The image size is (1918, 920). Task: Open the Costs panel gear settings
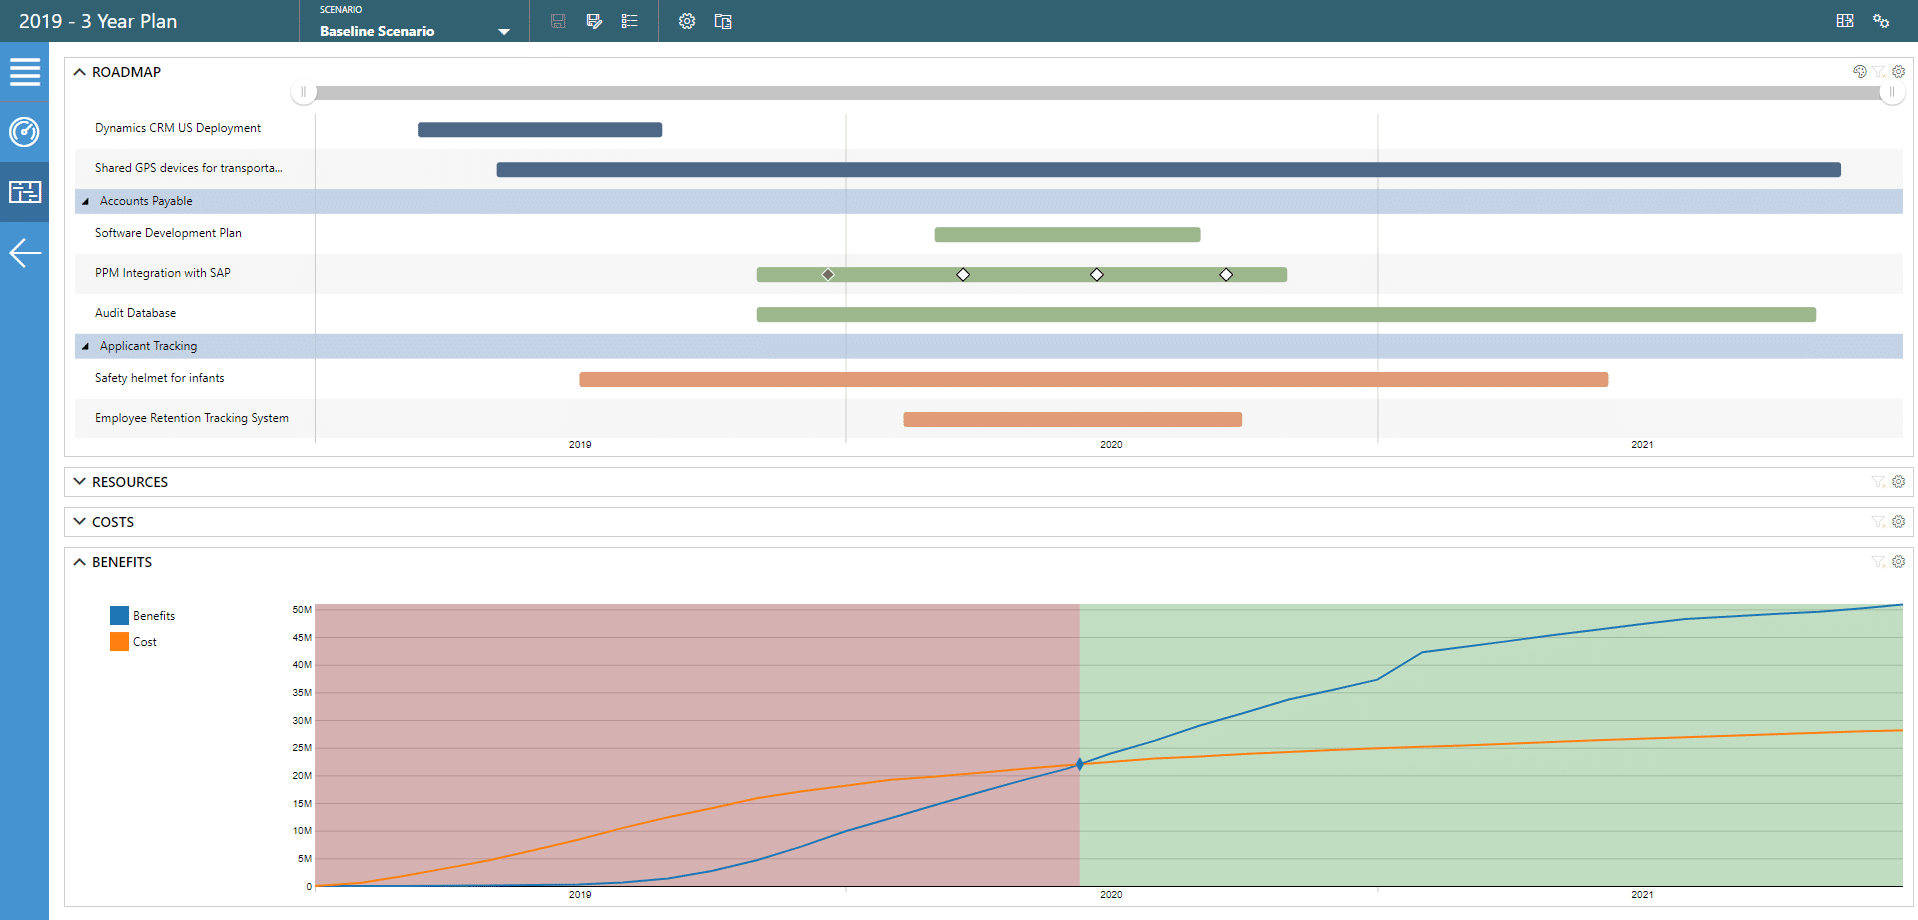click(1898, 522)
